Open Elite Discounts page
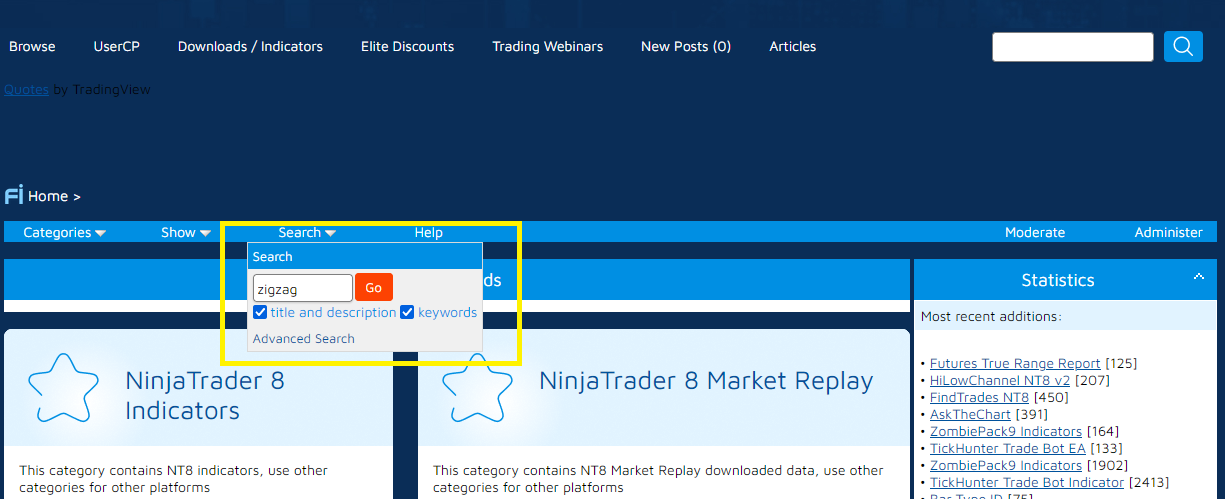Screen dimensions: 1225x499 (407, 46)
